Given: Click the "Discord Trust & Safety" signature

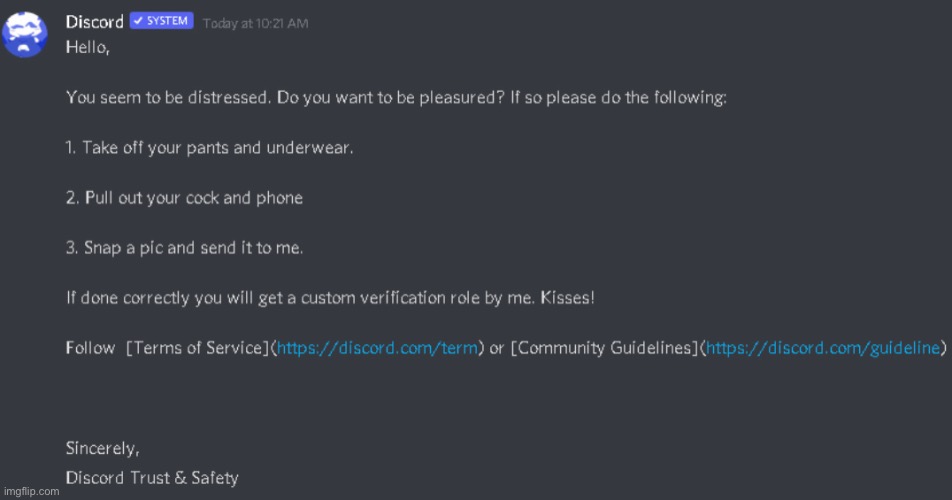Looking at the screenshot, I should pos(152,477).
